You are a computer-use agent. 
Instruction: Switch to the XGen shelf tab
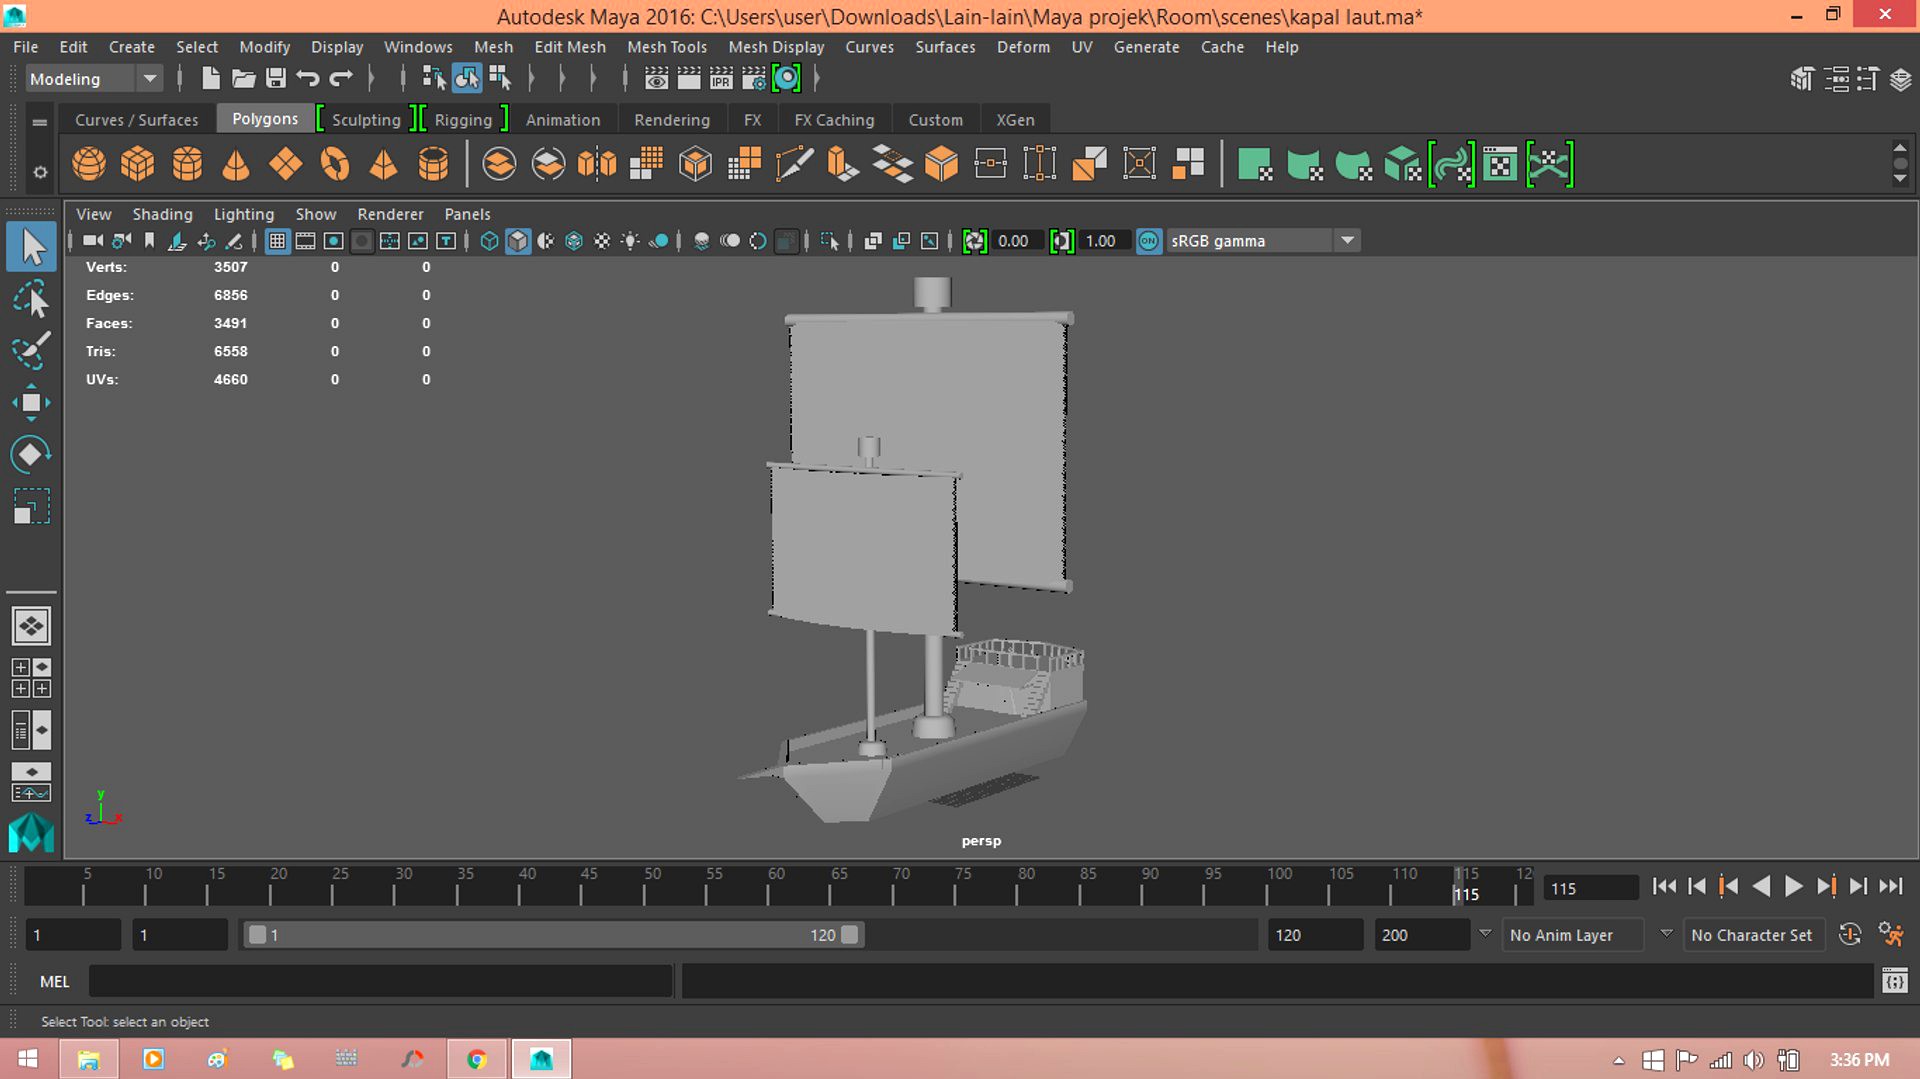tap(1015, 120)
